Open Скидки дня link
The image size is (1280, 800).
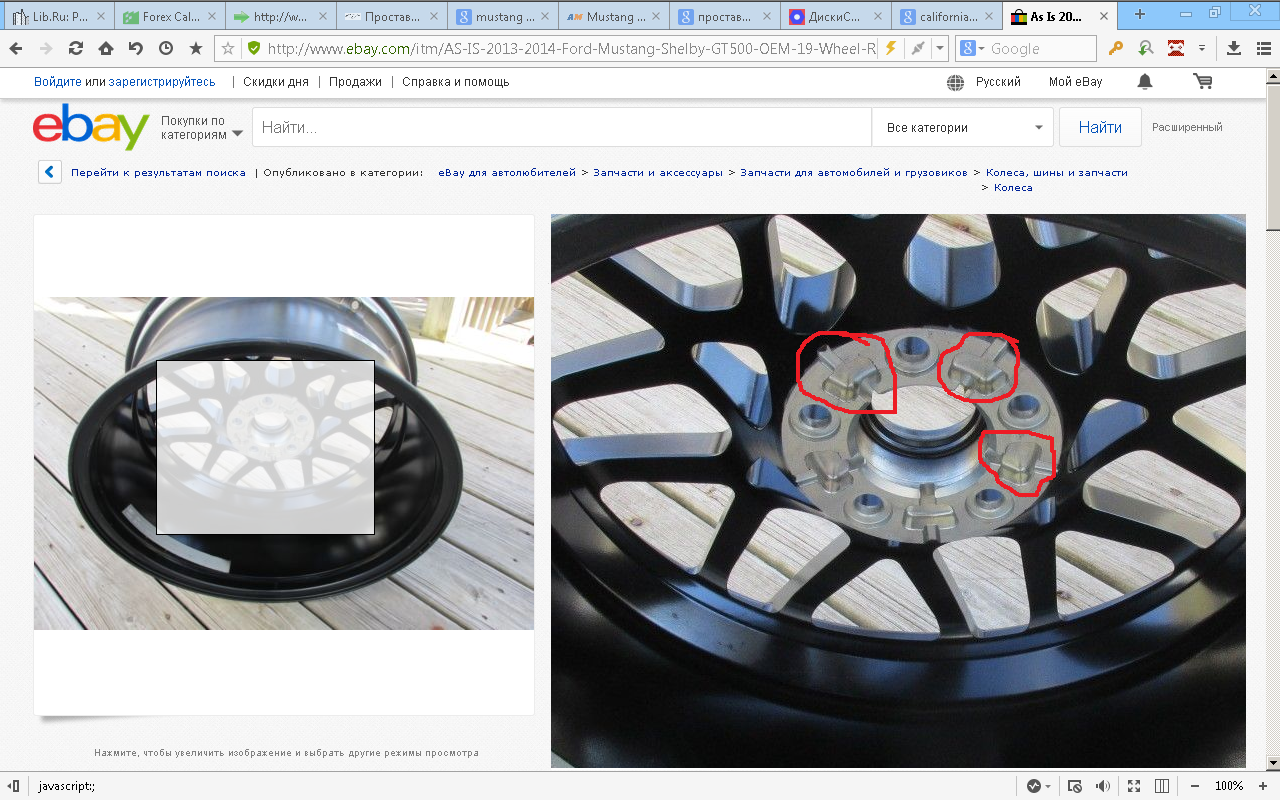pyautogui.click(x=276, y=82)
